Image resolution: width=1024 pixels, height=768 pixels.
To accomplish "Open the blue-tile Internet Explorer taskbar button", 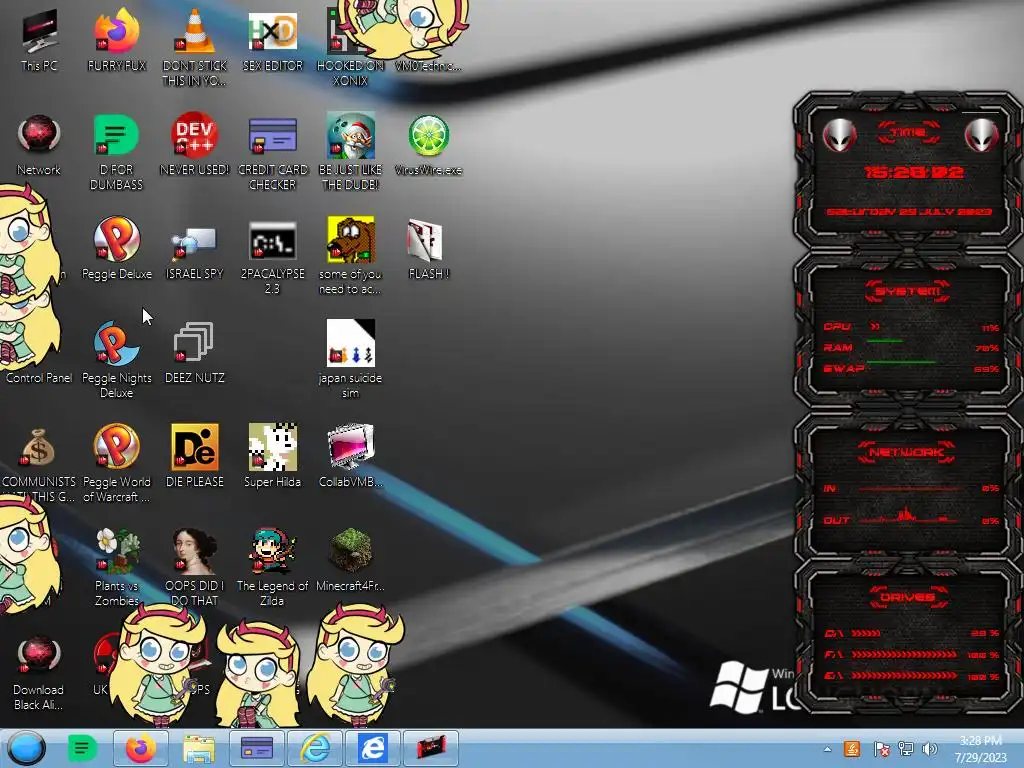I will (x=373, y=748).
